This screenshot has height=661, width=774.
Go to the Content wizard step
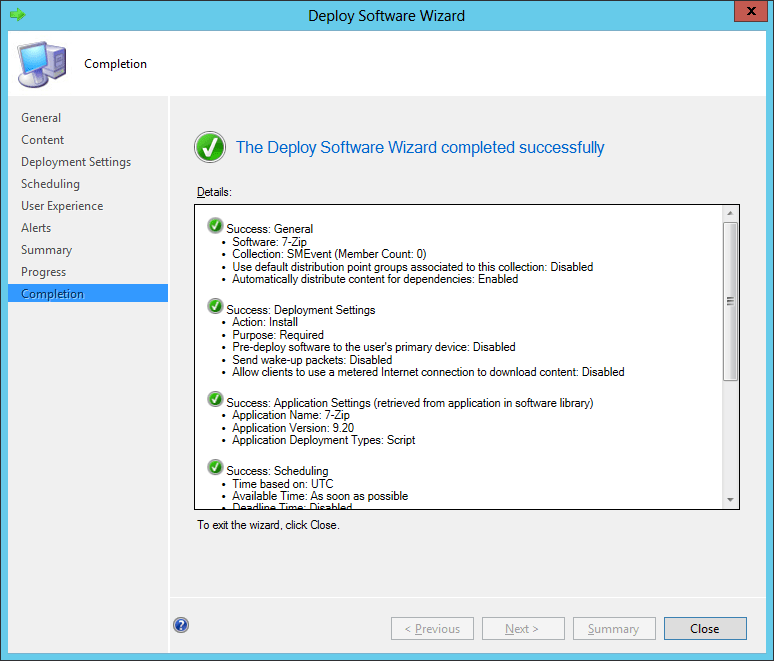point(43,140)
